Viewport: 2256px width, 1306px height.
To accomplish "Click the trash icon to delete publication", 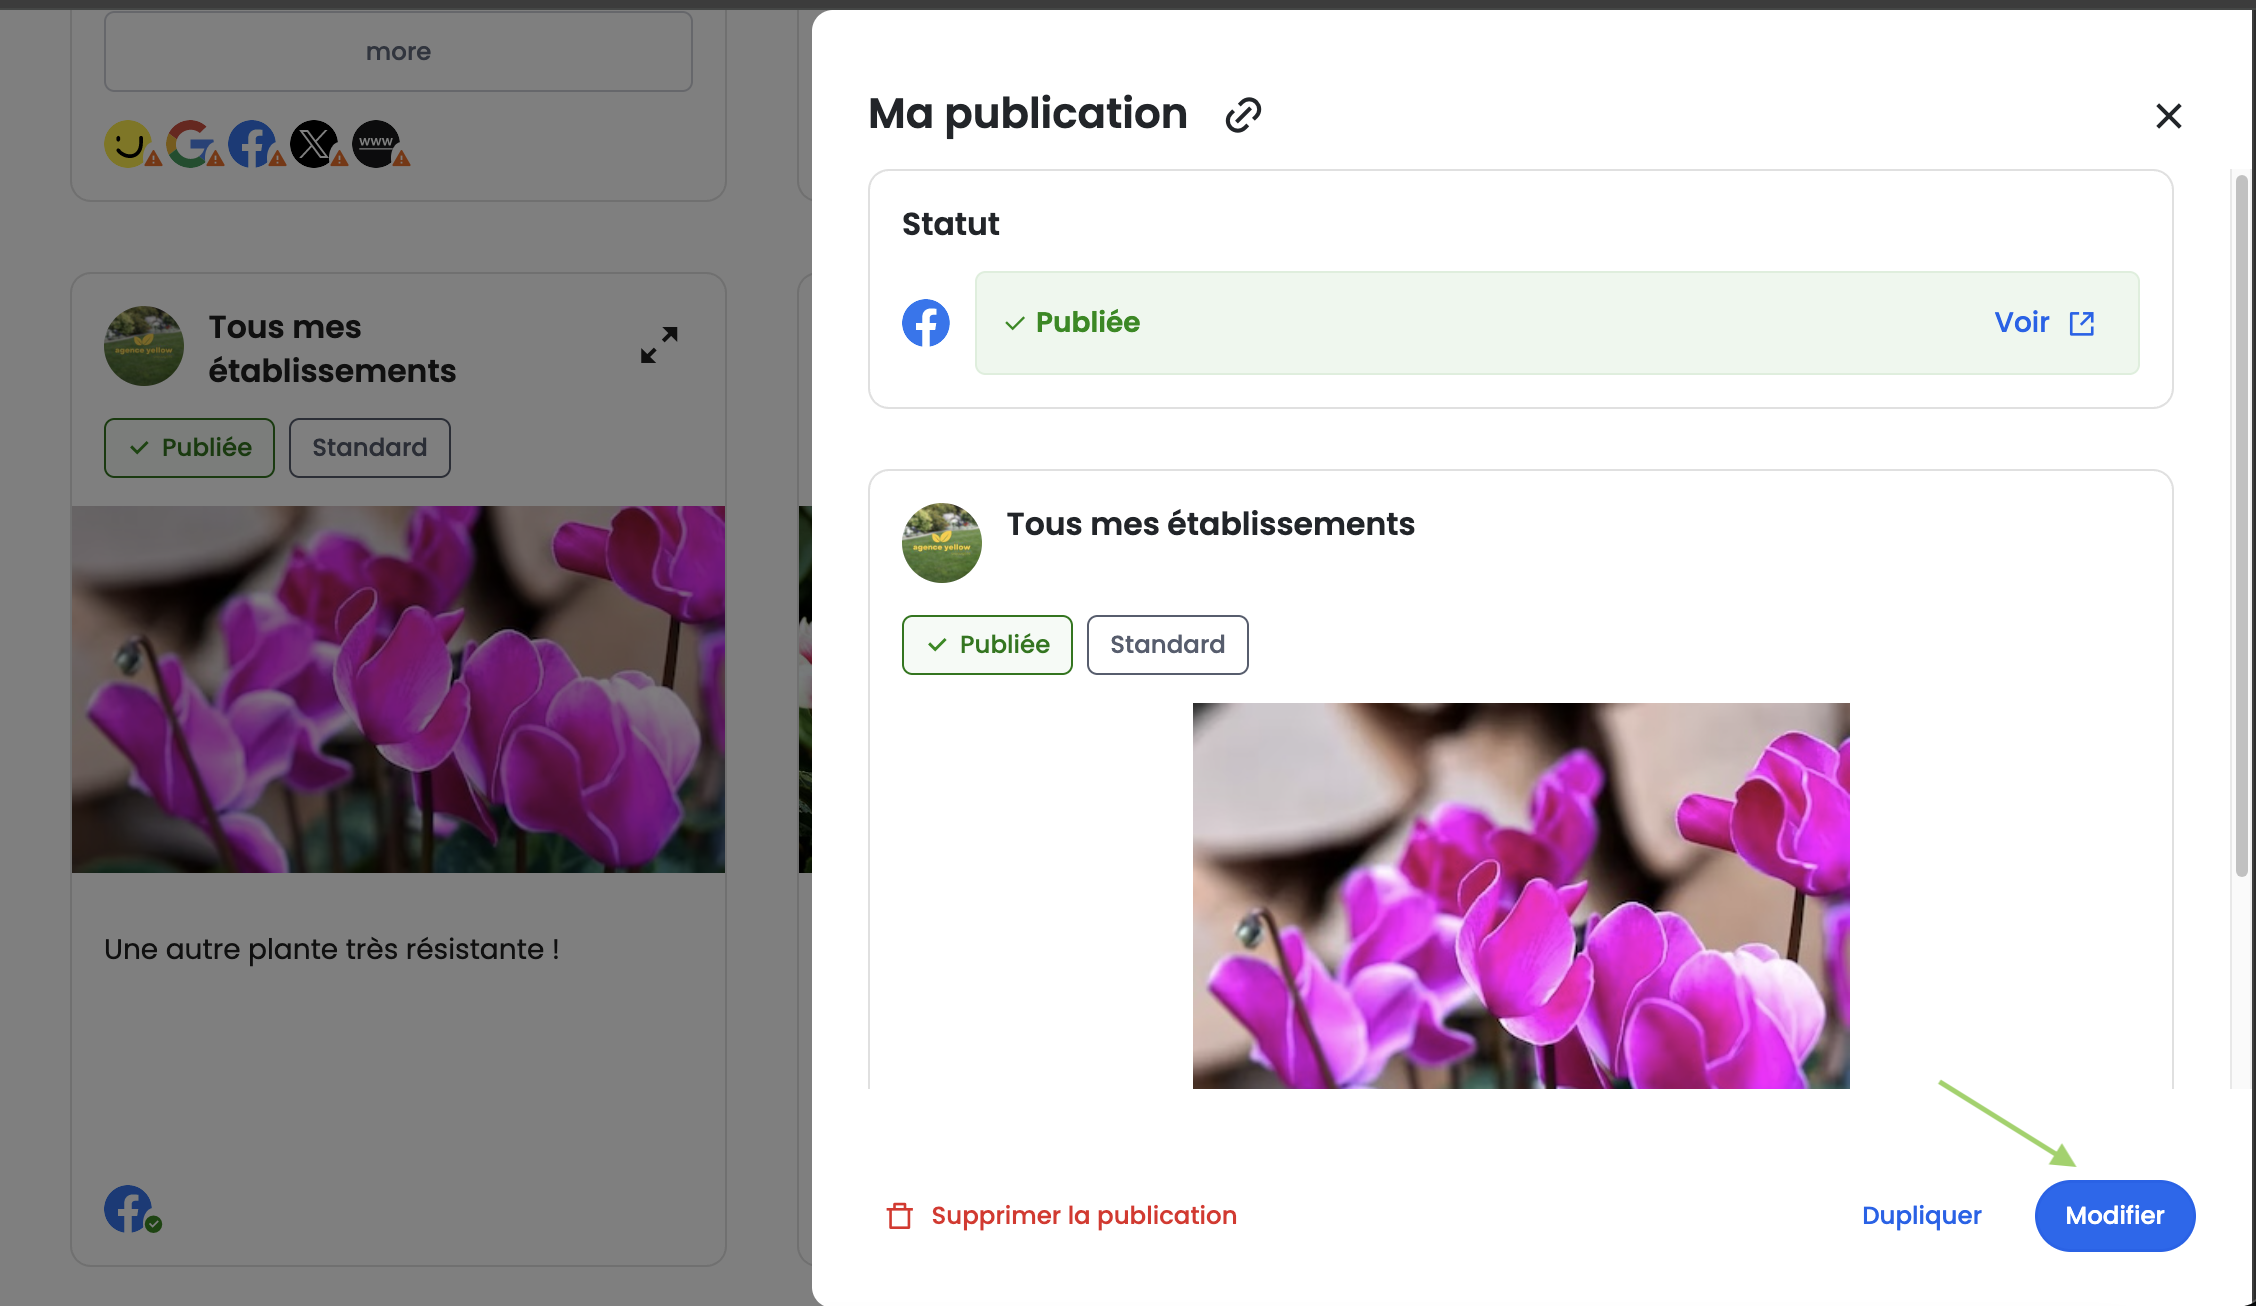I will tap(899, 1216).
